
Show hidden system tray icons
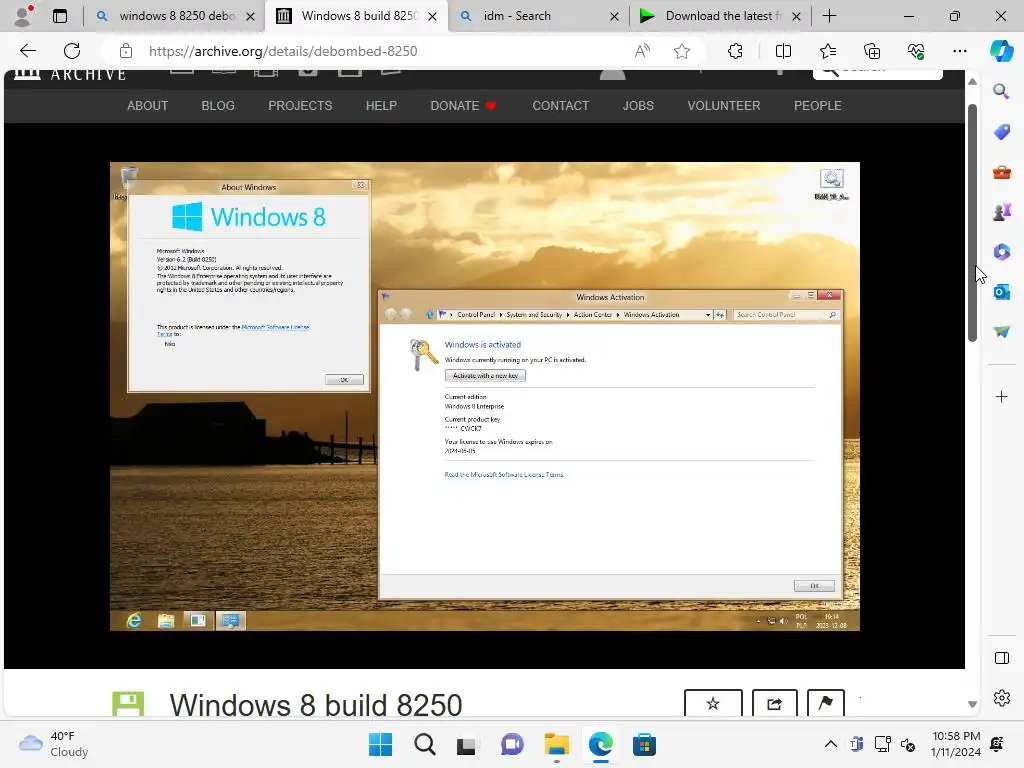[831, 744]
